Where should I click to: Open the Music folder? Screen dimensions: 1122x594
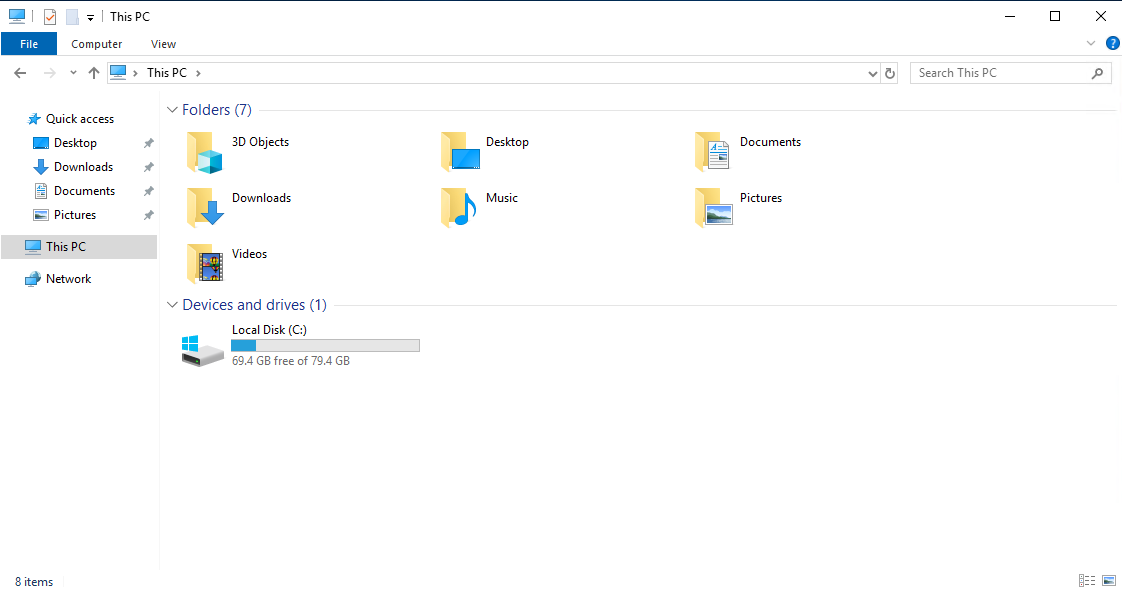click(459, 207)
